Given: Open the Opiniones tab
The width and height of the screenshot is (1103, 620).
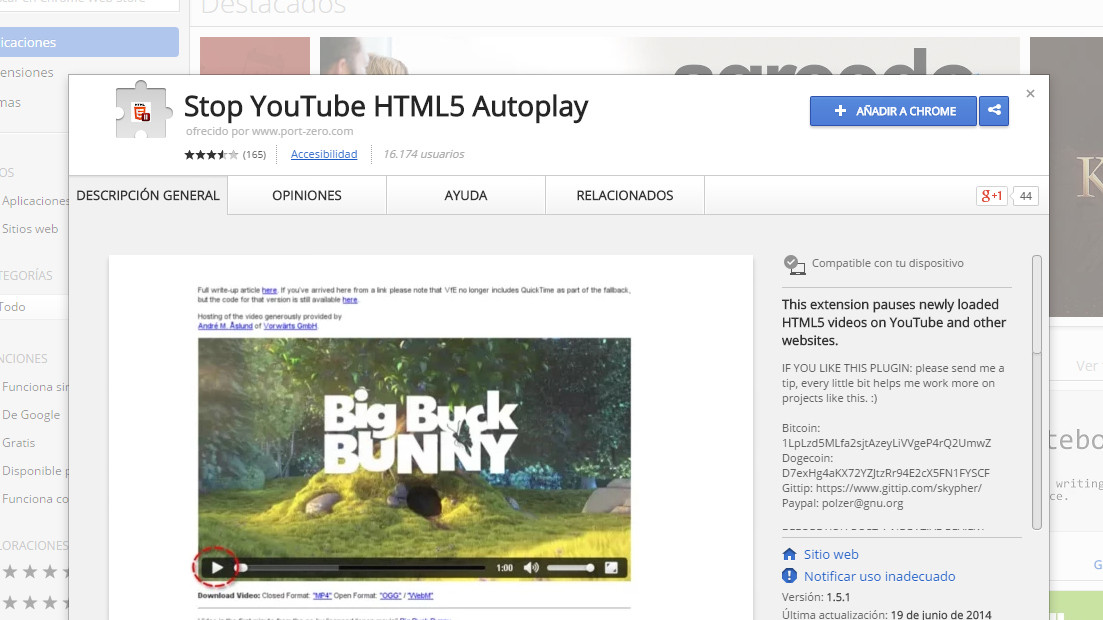Looking at the screenshot, I should 307,195.
